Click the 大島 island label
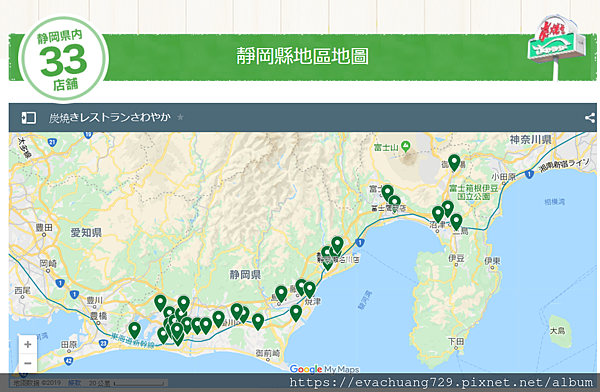The width and height of the screenshot is (600, 392). (557, 330)
